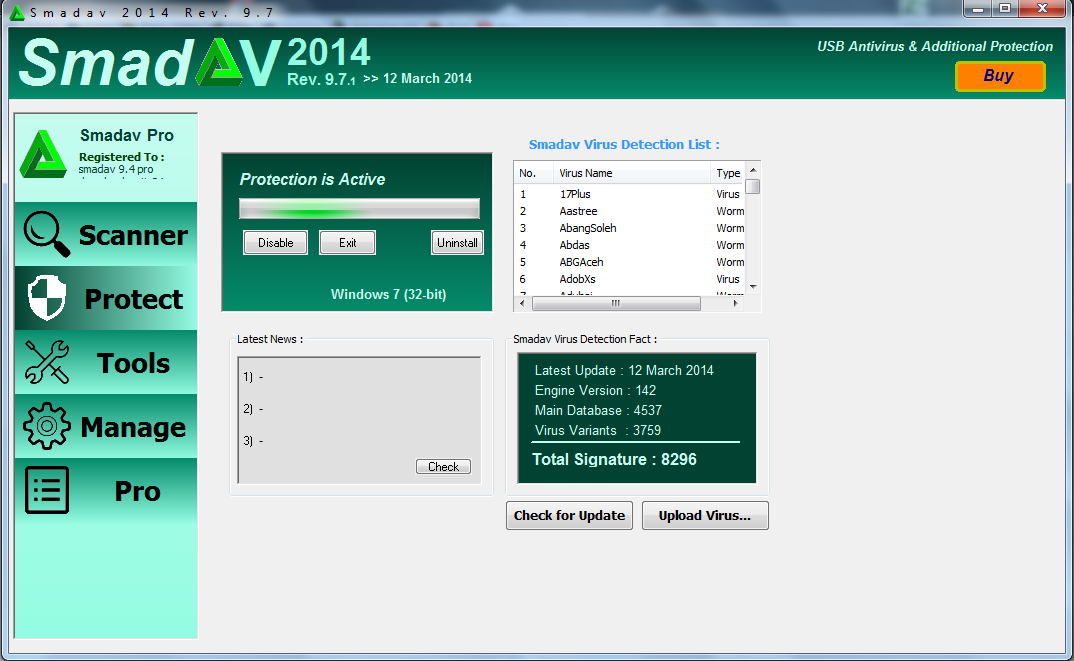Click the Smadav Pro green triangle logo
The height and width of the screenshot is (661, 1074).
tap(43, 154)
